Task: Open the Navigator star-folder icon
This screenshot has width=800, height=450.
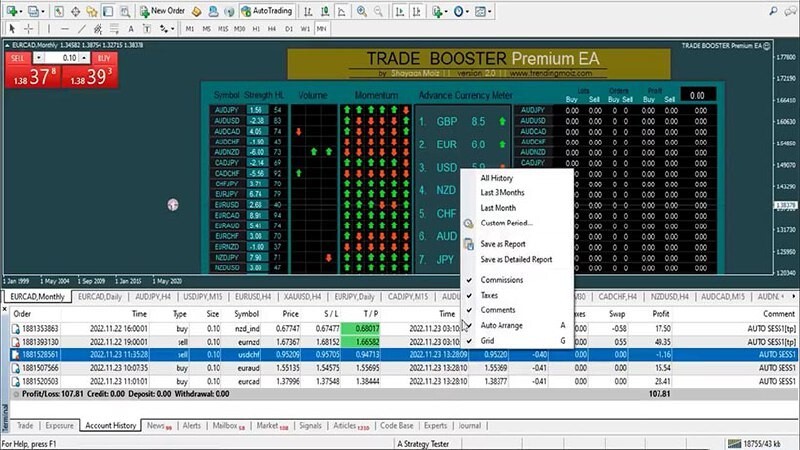Action: [x=92, y=11]
